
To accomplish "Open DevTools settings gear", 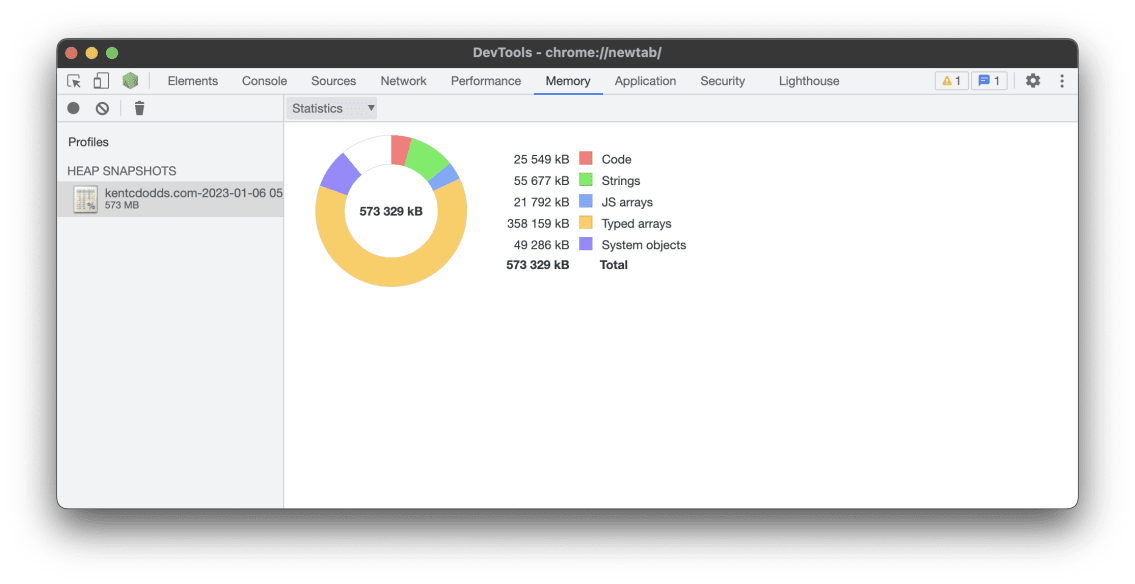I will pyautogui.click(x=1033, y=80).
